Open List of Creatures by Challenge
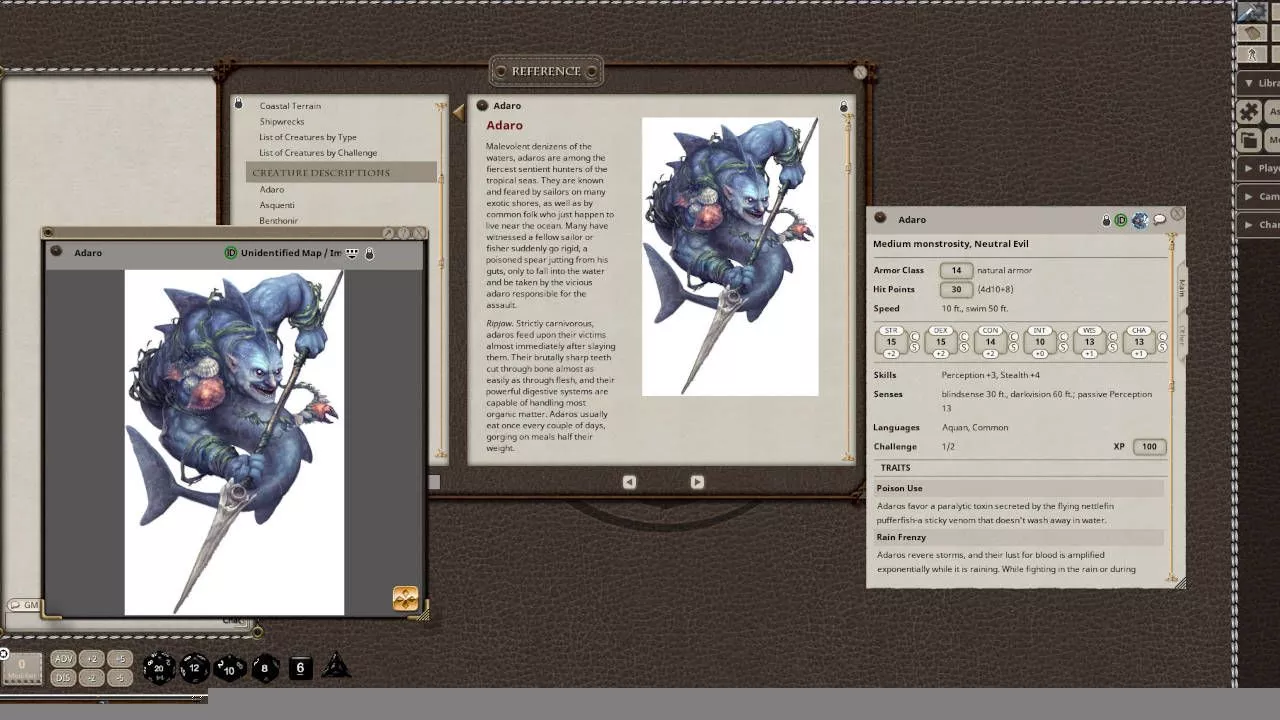 [x=318, y=153]
